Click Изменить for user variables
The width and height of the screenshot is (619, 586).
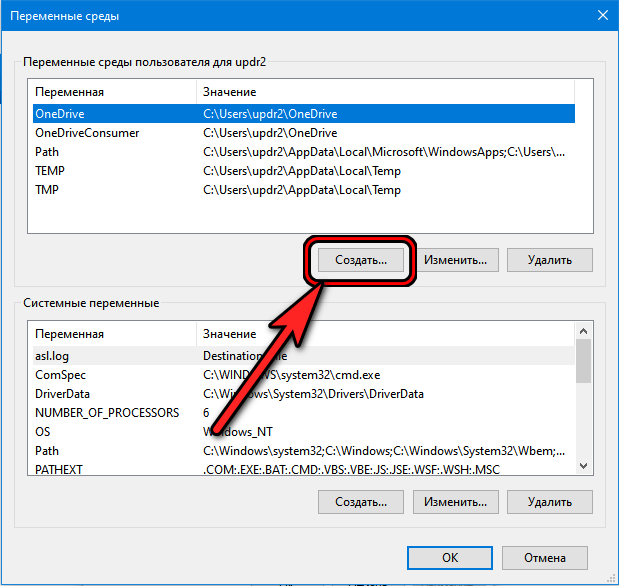pos(455,259)
